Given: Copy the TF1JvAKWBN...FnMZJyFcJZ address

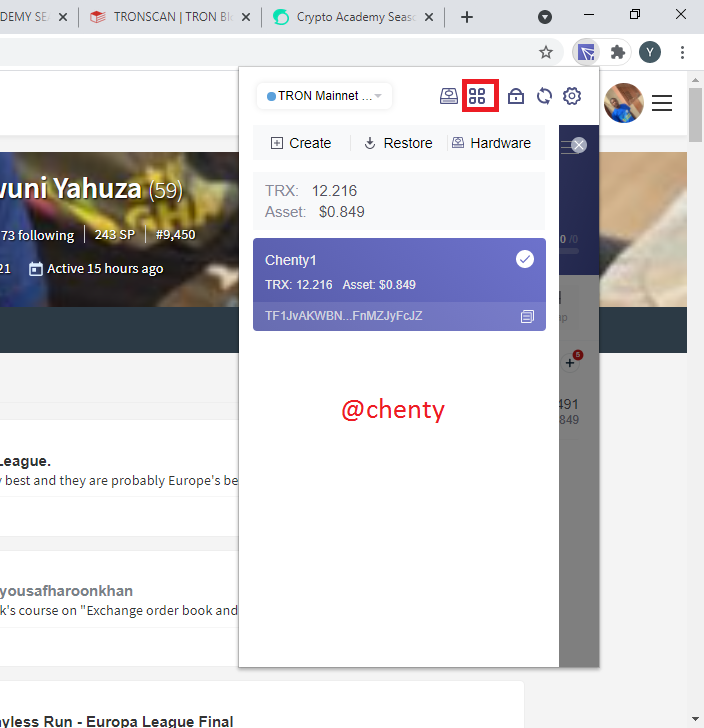Looking at the screenshot, I should tap(527, 317).
